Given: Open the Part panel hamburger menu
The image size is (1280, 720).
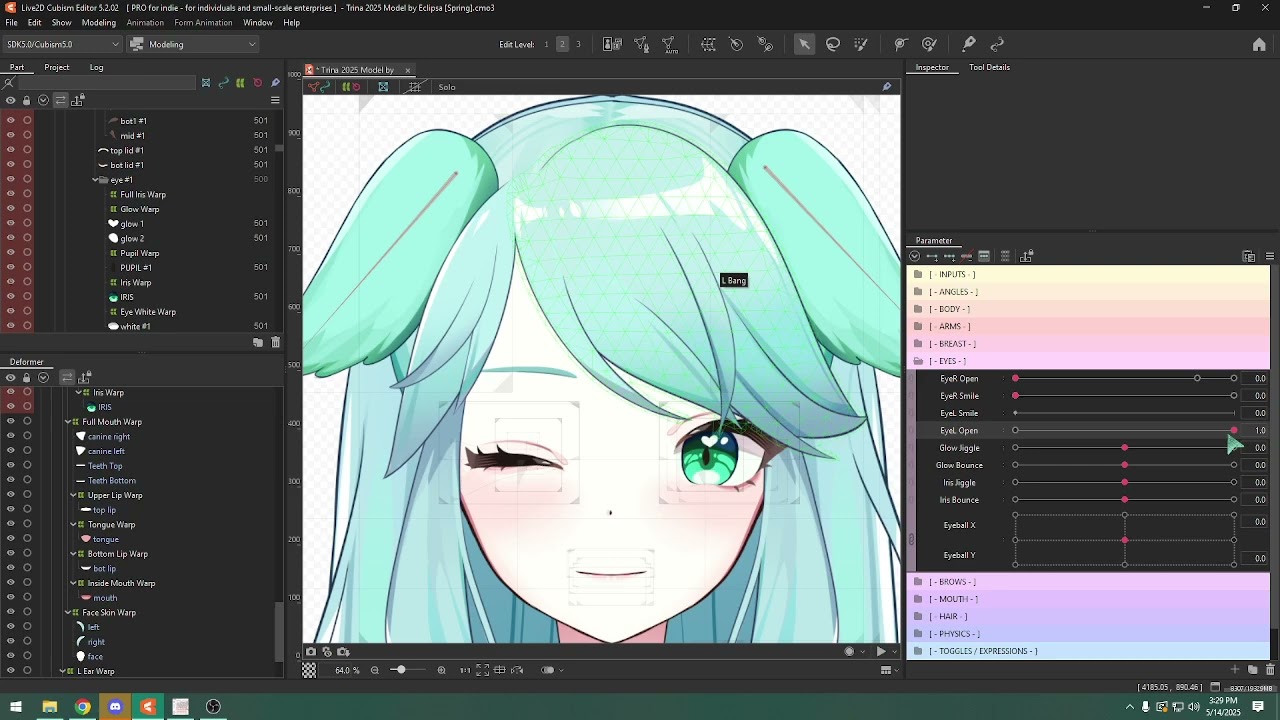Looking at the screenshot, I should pyautogui.click(x=275, y=100).
